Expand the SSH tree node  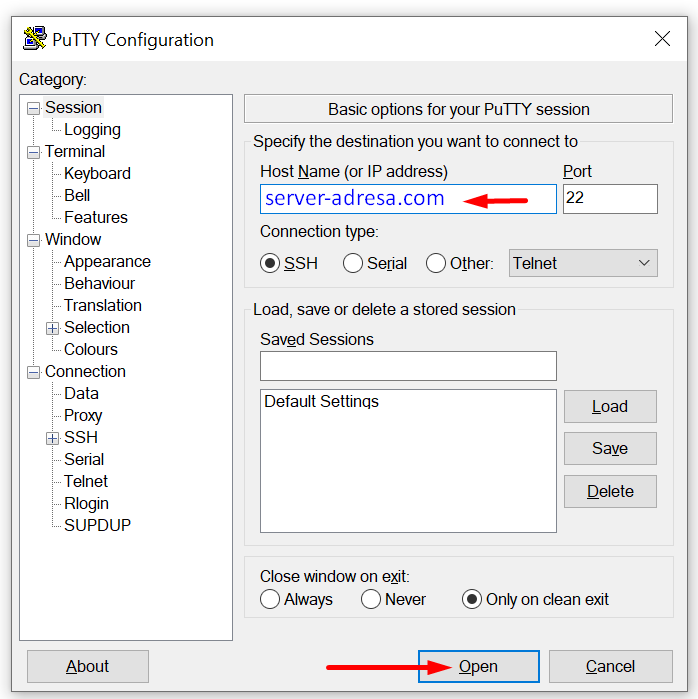pos(53,439)
